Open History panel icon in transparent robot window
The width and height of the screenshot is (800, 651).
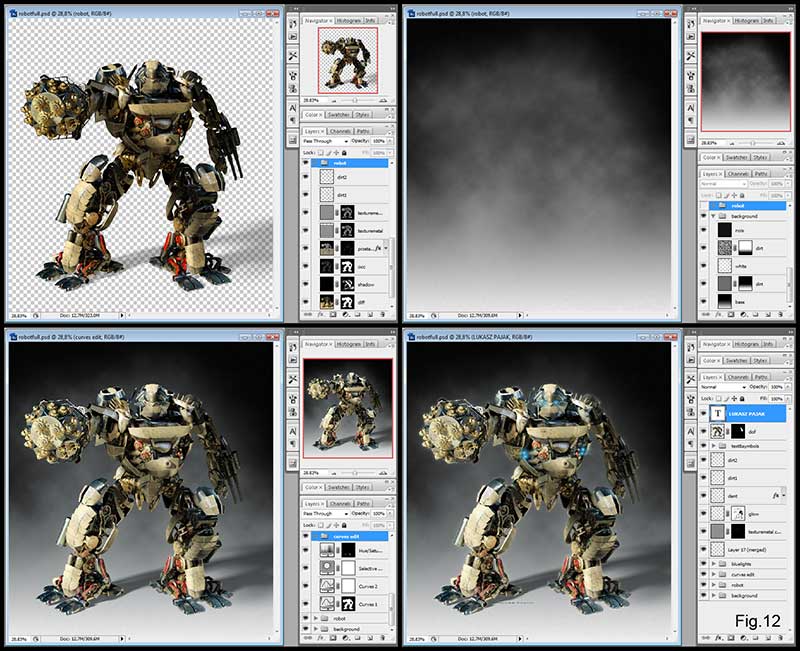click(x=293, y=24)
